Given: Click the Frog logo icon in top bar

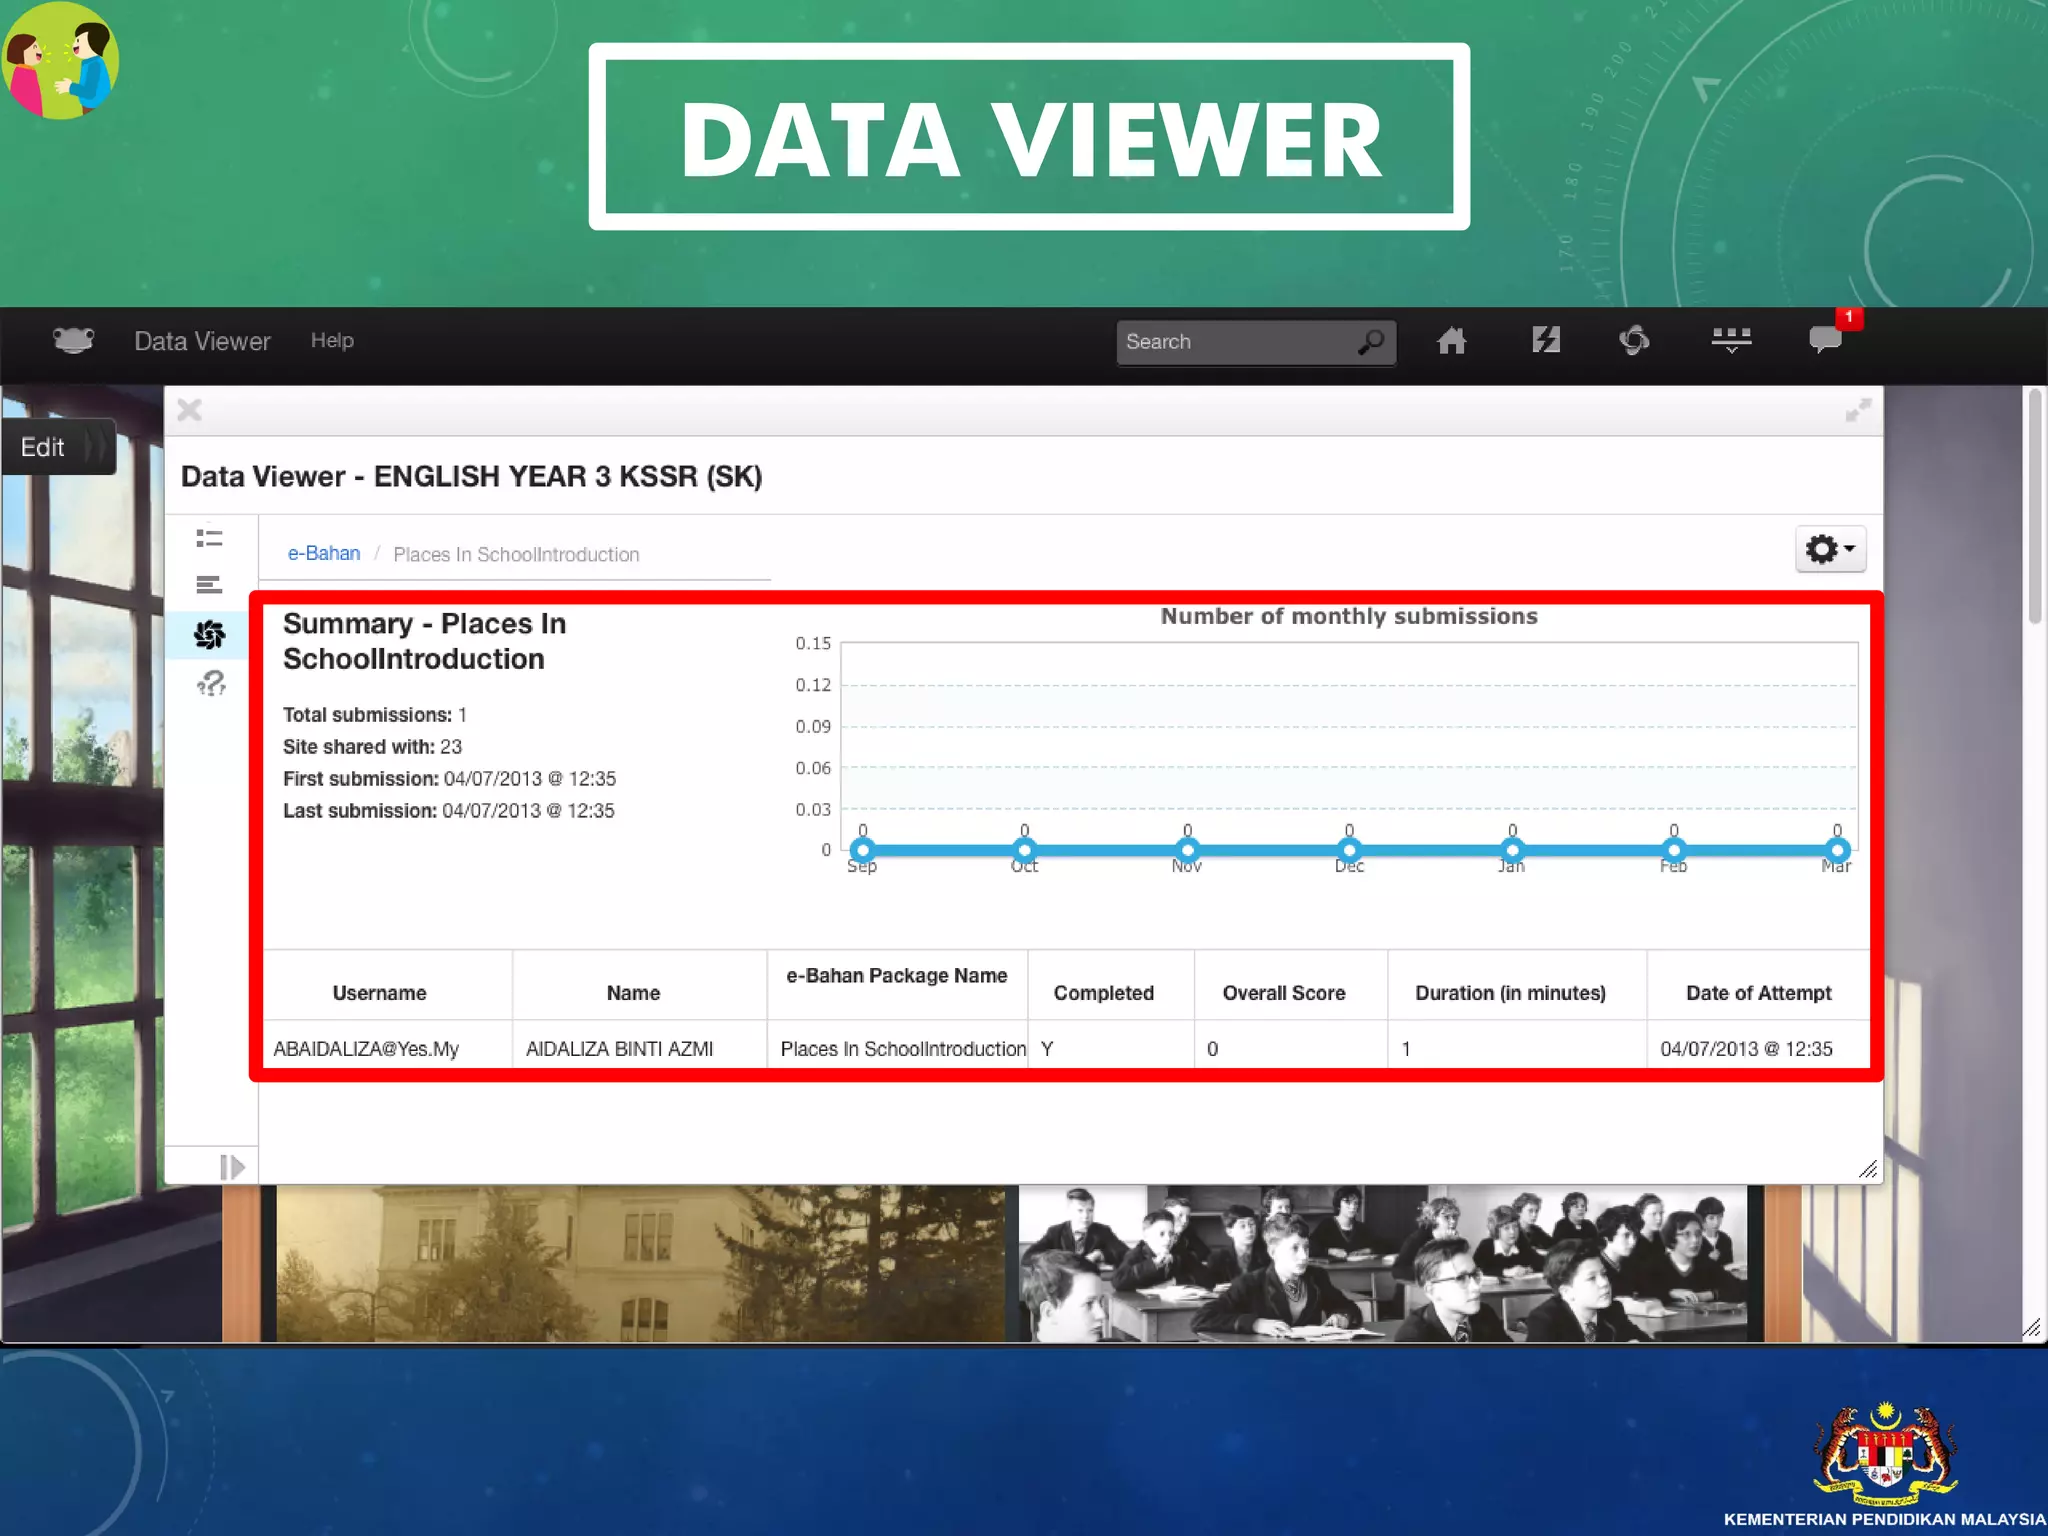Looking at the screenshot, I should [x=73, y=341].
